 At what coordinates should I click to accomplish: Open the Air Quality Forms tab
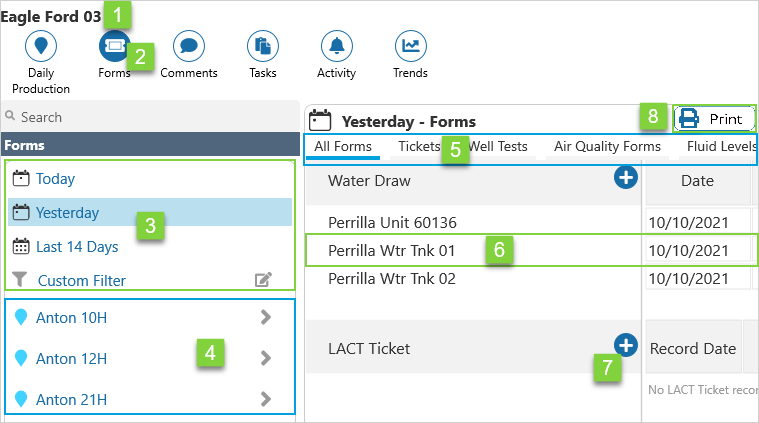[607, 147]
